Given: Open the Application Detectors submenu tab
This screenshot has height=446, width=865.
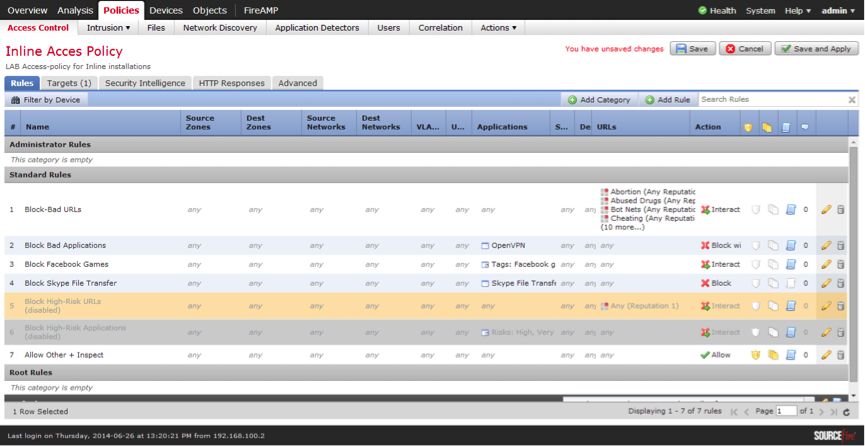Looking at the screenshot, I should [317, 28].
